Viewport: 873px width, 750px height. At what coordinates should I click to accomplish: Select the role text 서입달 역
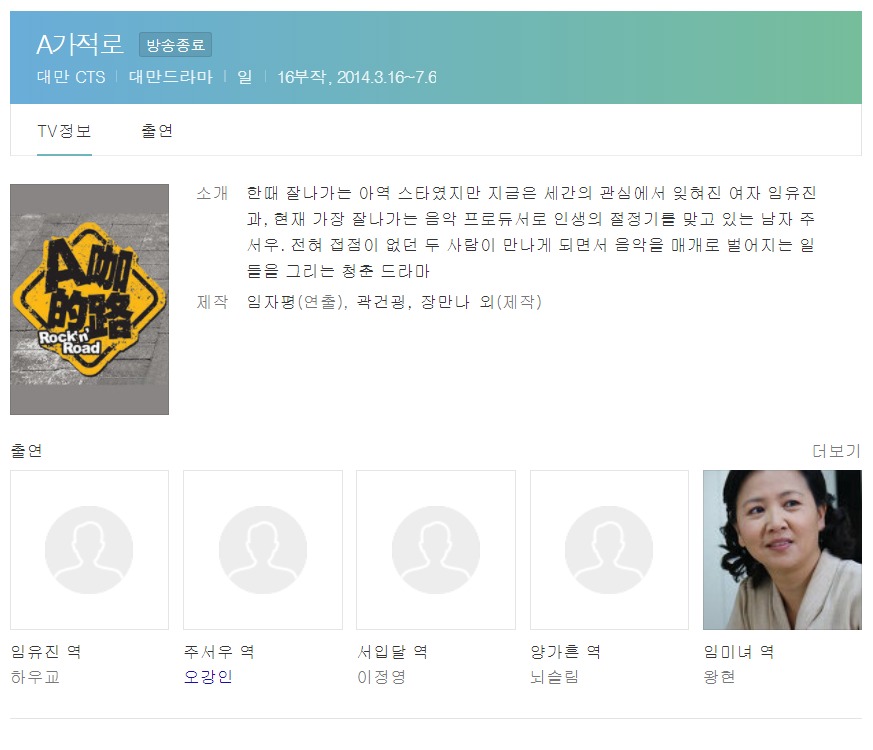click(393, 651)
